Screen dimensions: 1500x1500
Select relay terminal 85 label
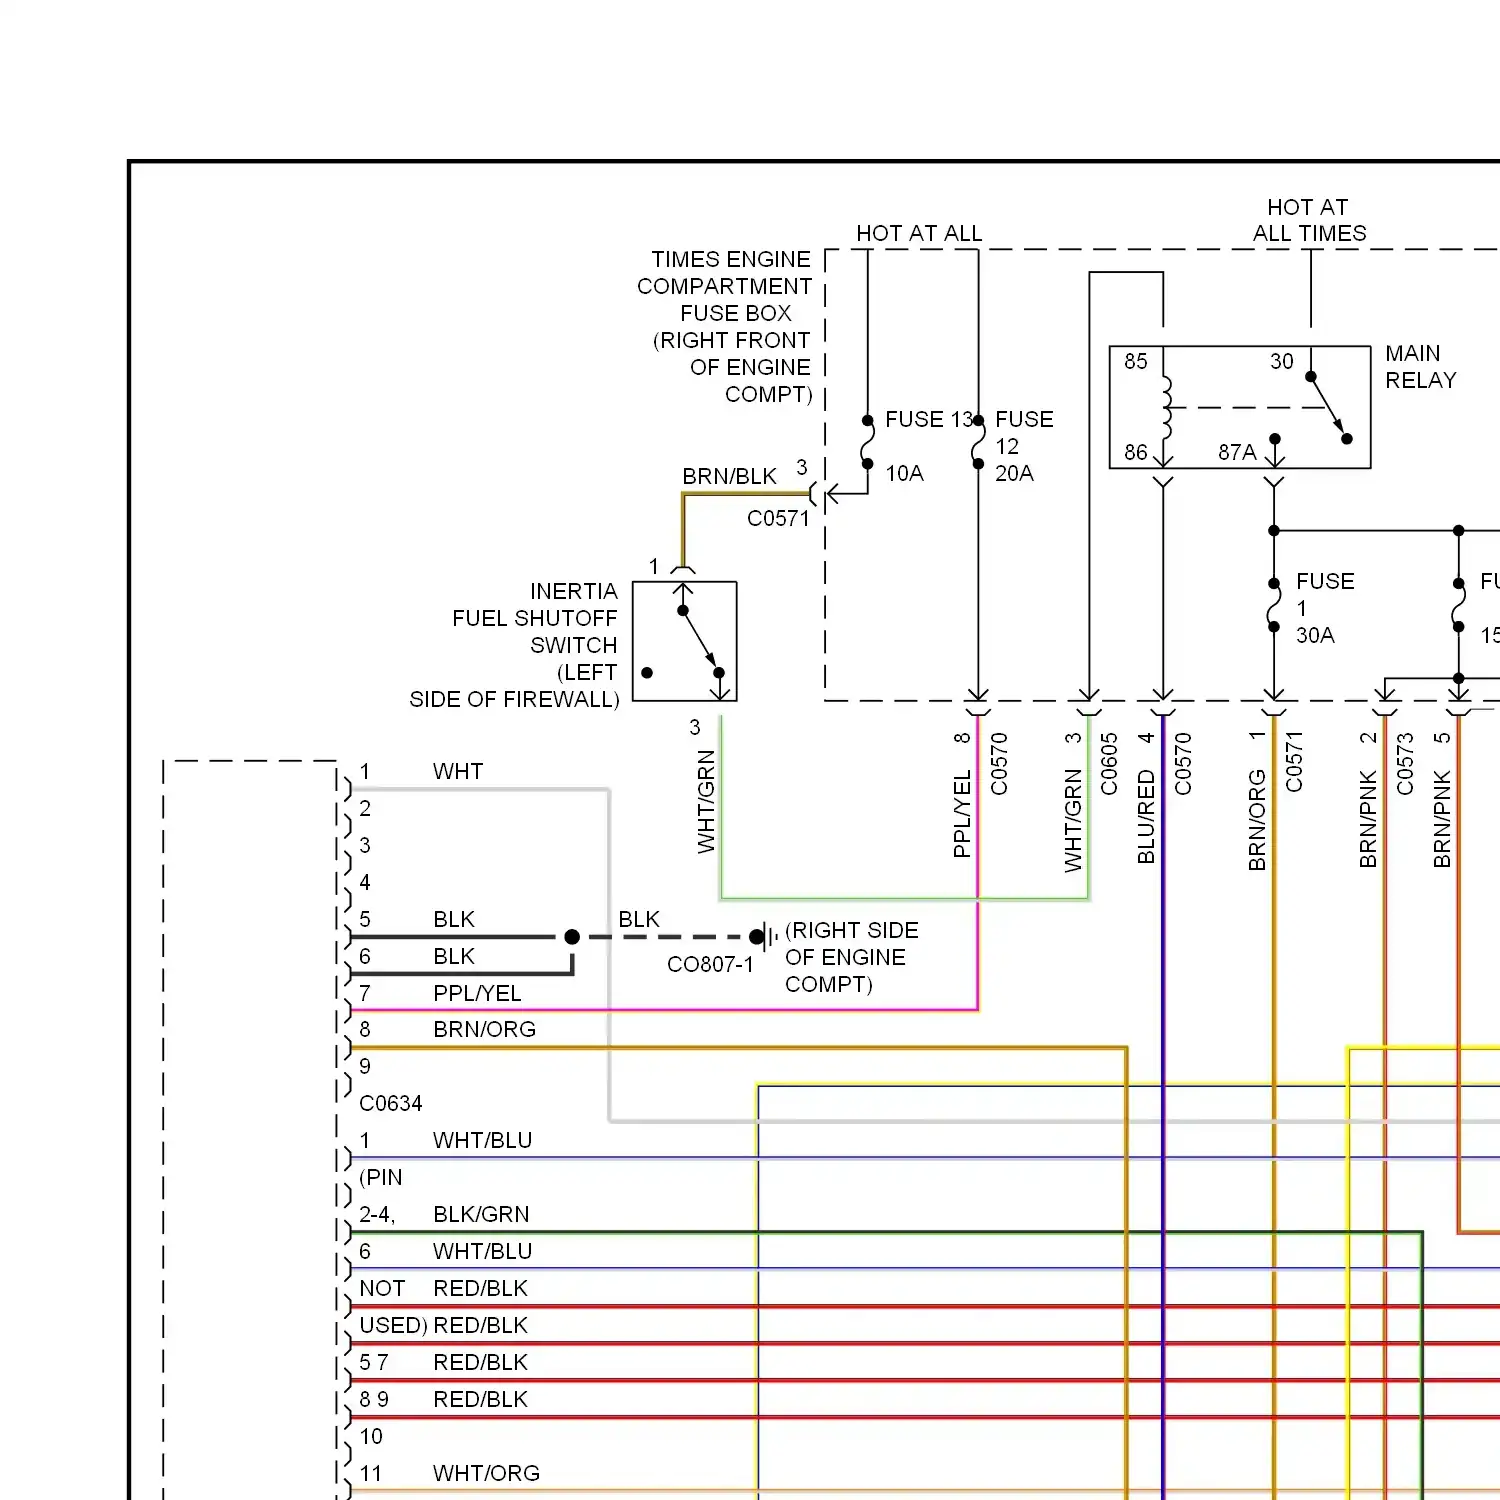[1135, 361]
